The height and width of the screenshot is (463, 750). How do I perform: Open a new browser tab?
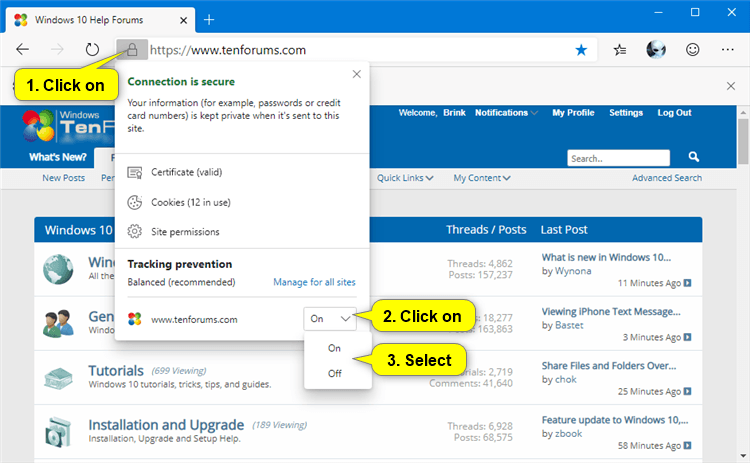[x=209, y=20]
